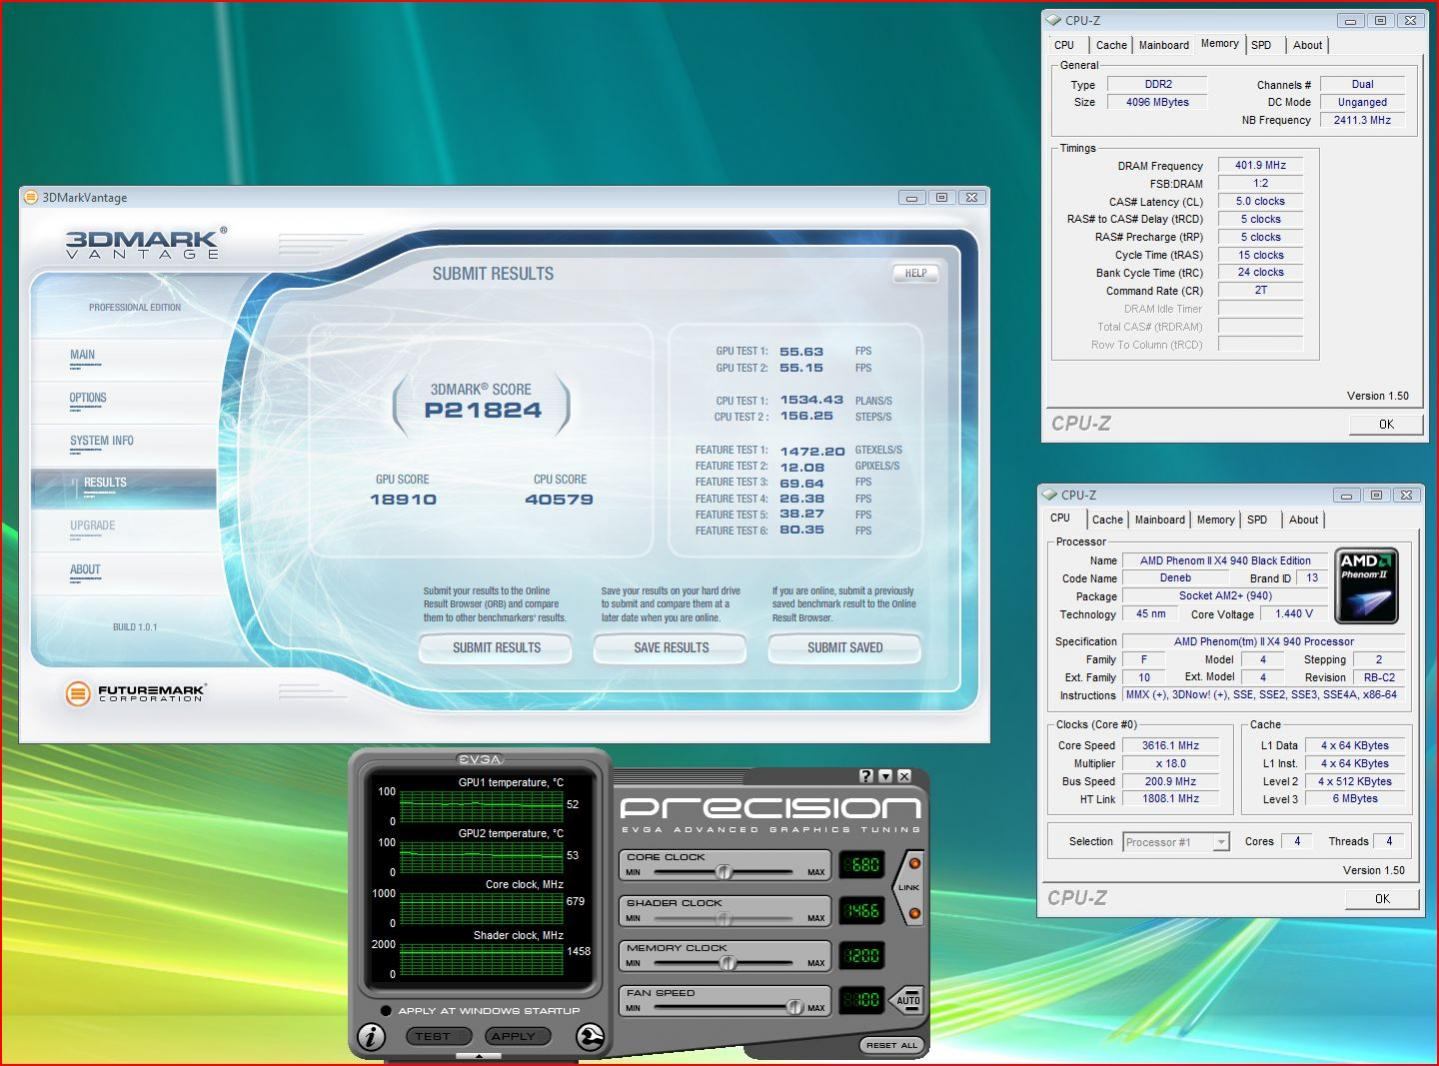1439x1066 pixels.
Task: Switch to Mainboard tab in Memory CPU-Z window
Action: [1164, 45]
